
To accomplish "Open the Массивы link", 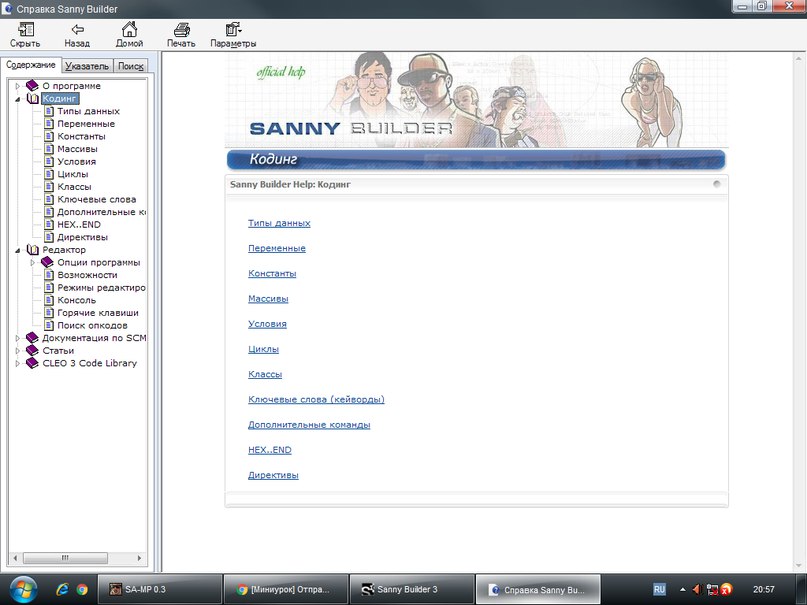I will [268, 299].
